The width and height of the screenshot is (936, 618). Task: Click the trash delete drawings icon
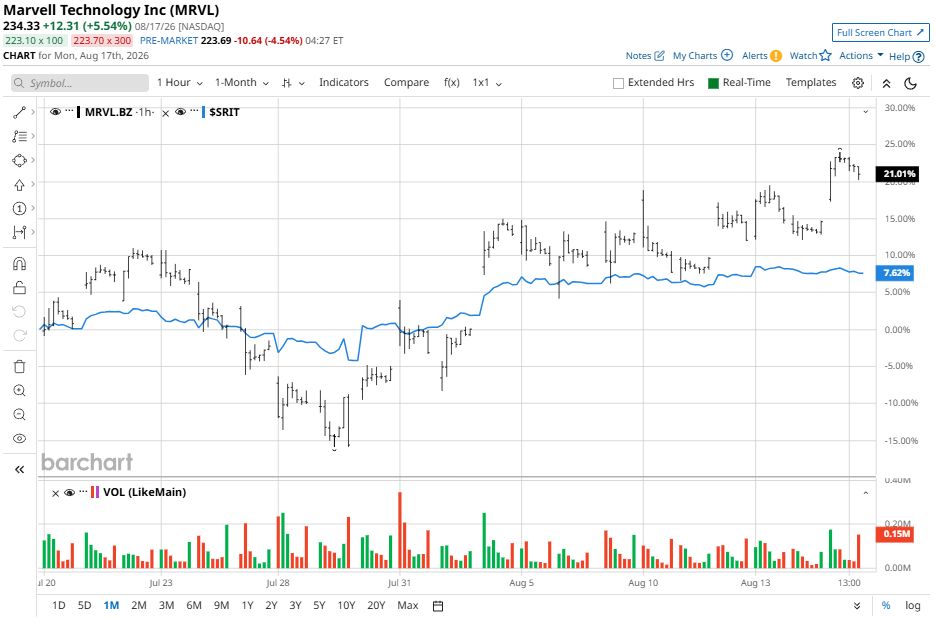(x=19, y=366)
